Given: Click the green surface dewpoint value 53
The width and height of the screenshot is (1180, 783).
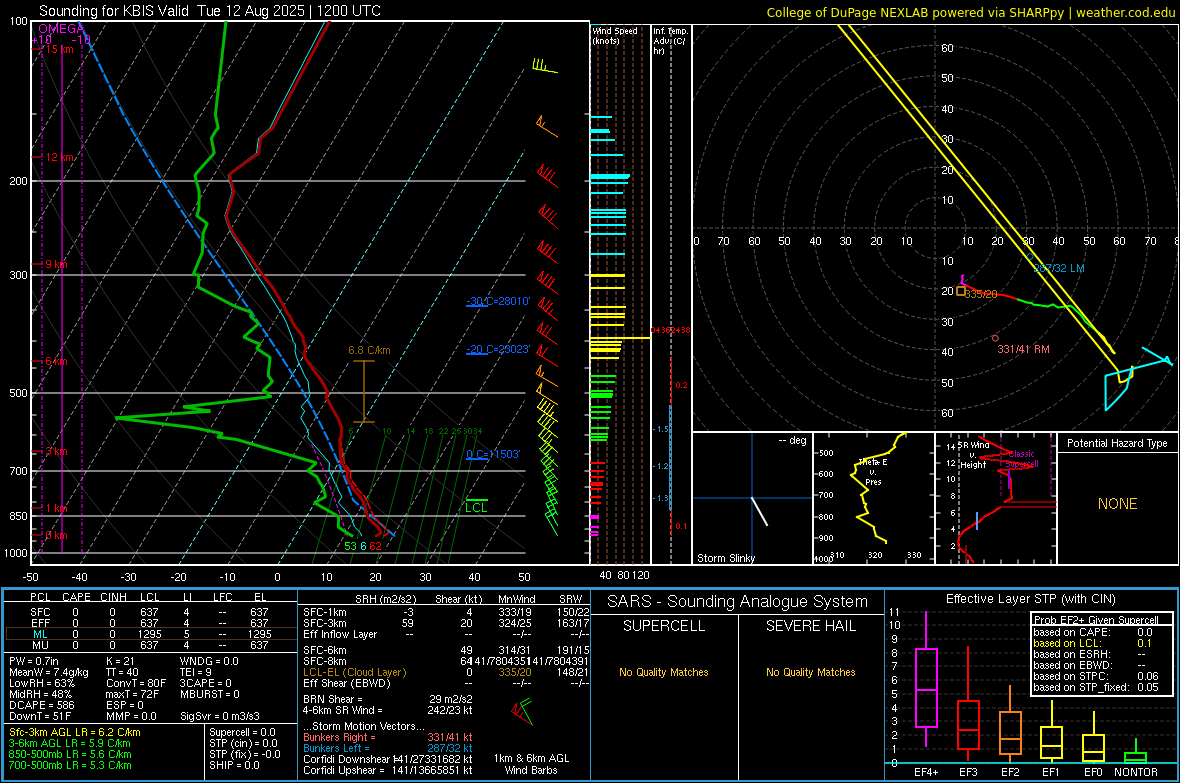Looking at the screenshot, I should point(350,547).
